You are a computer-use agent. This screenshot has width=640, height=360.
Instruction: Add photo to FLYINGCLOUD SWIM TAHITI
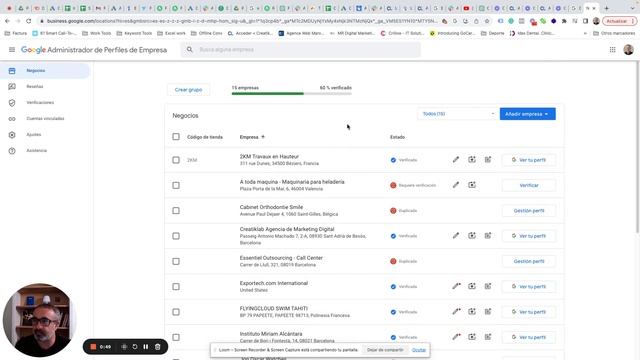tap(472, 311)
